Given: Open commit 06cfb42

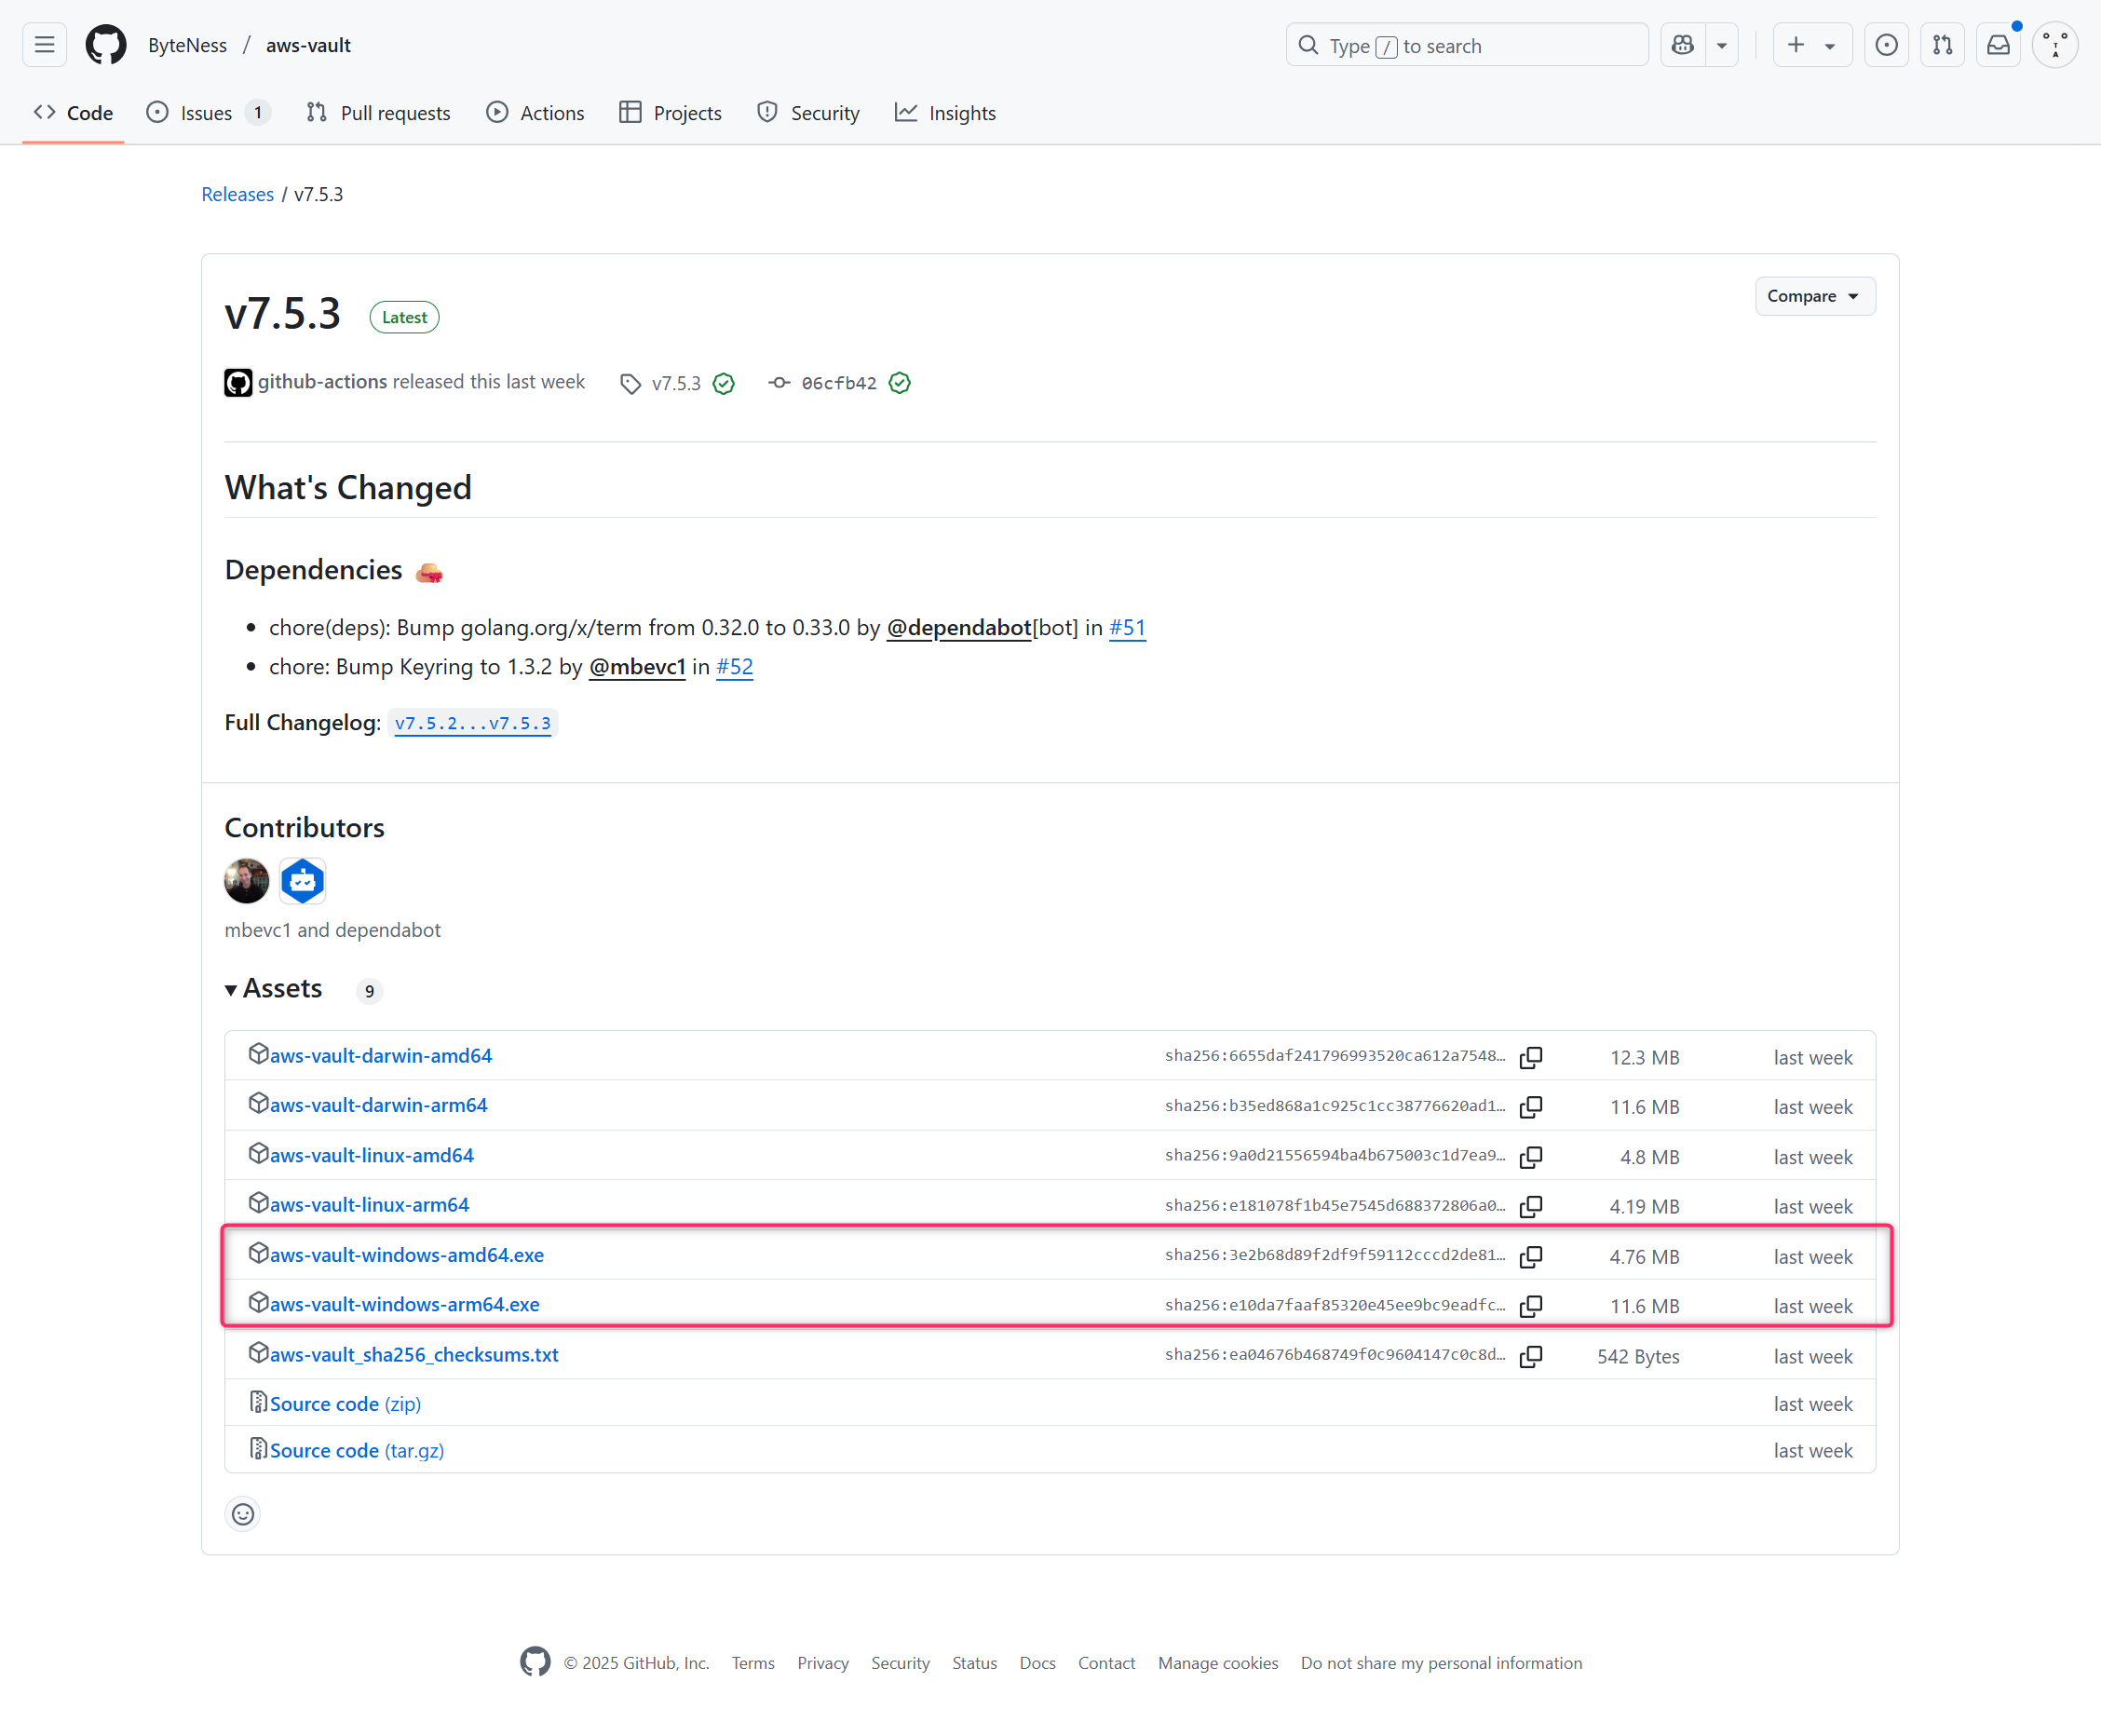Looking at the screenshot, I should click(838, 383).
